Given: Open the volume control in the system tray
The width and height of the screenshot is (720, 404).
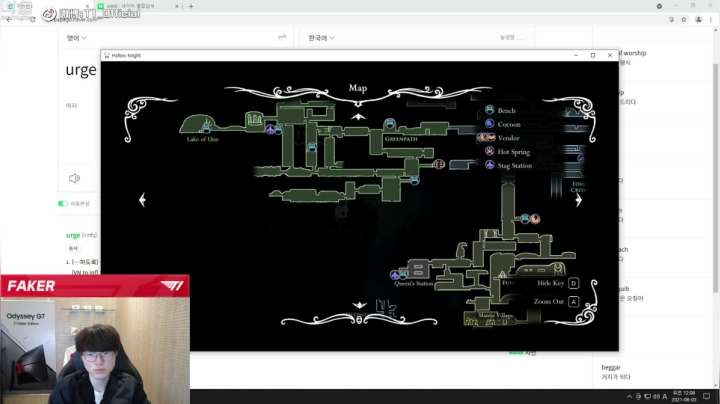Looking at the screenshot, I should pos(656,397).
